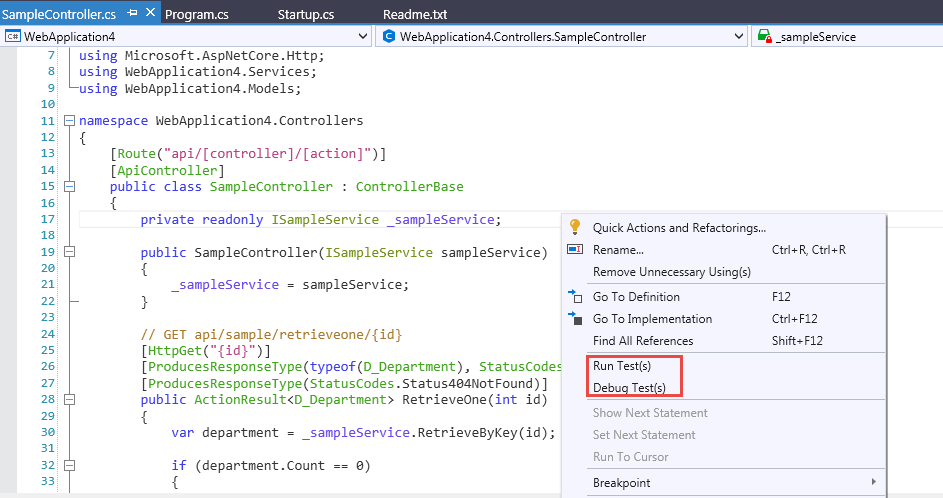The width and height of the screenshot is (943, 498).
Task: Switch to the Program.cs tab
Action: (198, 15)
